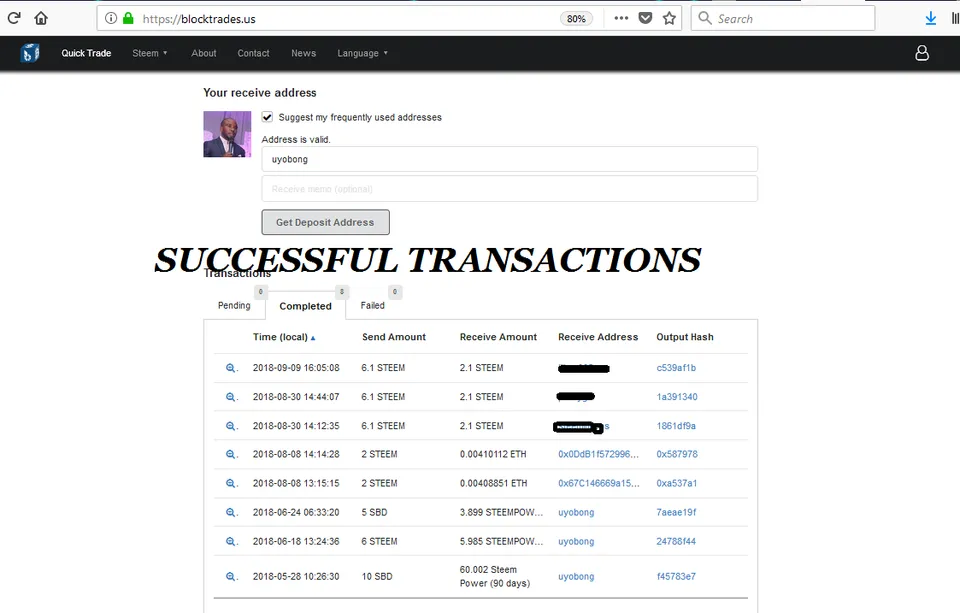Click Get Deposit Address button
Screen dimensions: 960x613
[x=325, y=222]
